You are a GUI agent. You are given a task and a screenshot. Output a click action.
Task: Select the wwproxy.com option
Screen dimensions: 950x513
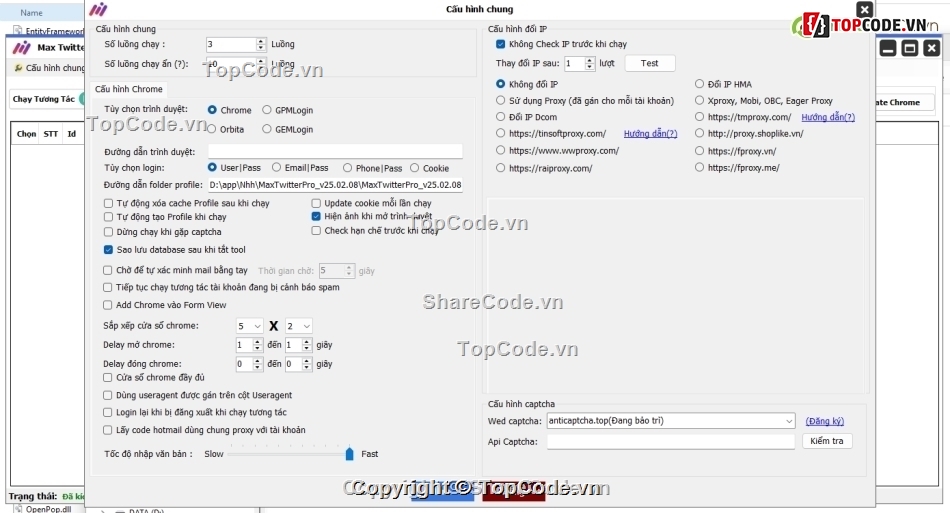click(x=500, y=150)
